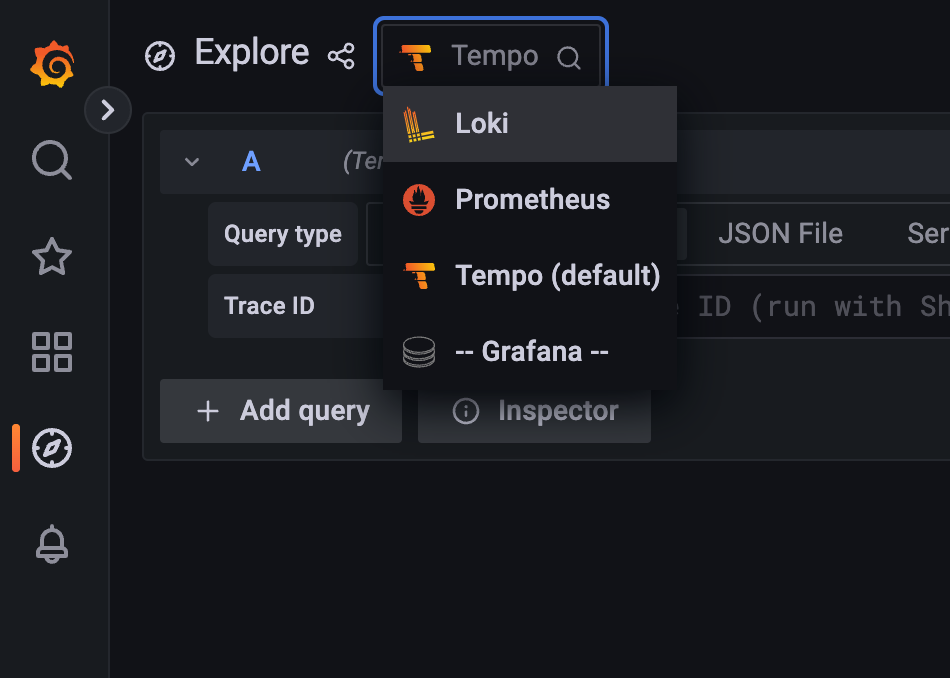This screenshot has height=678, width=950.
Task: Click the Trace ID input field
Action: pyautogui.click(x=812, y=307)
